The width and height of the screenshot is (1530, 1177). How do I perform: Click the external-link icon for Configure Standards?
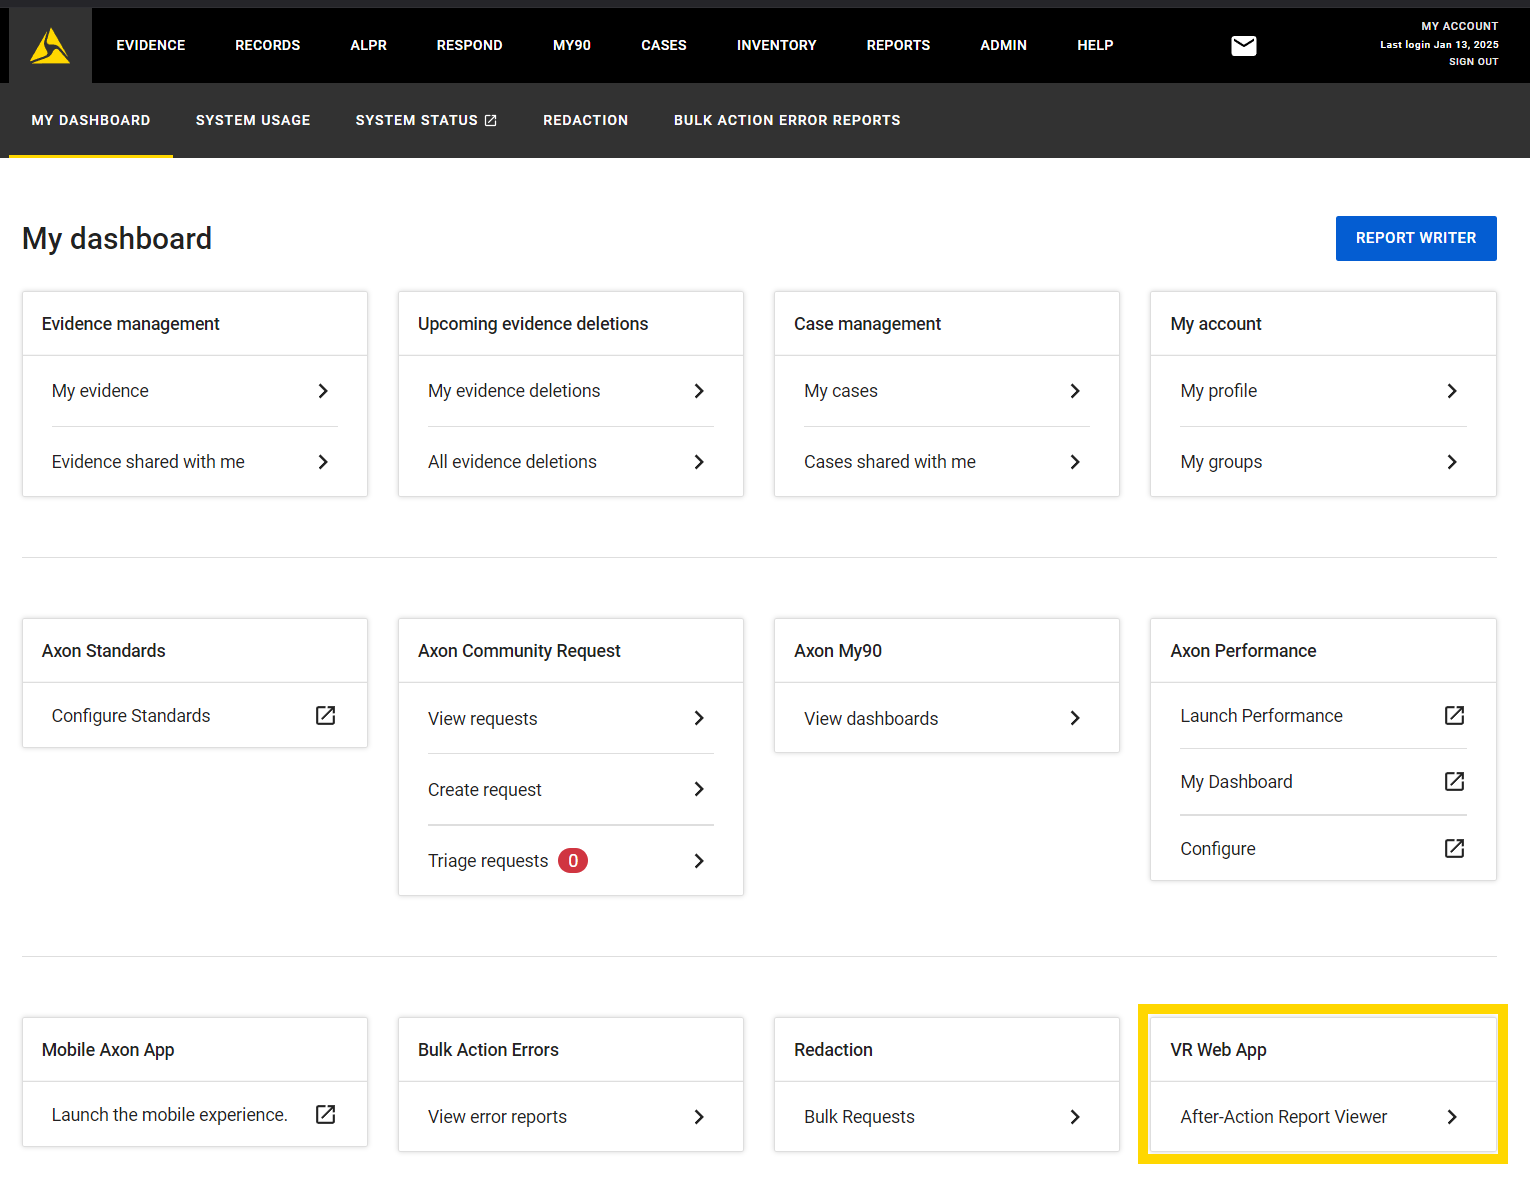tap(326, 715)
